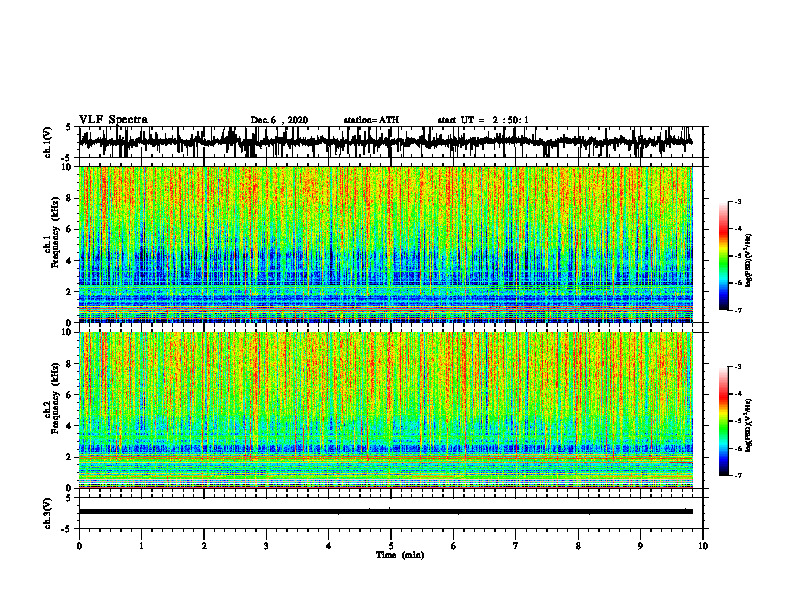The image size is (792, 612).
Task: Click the ch.3 voltage trace bar
Action: coord(386,512)
